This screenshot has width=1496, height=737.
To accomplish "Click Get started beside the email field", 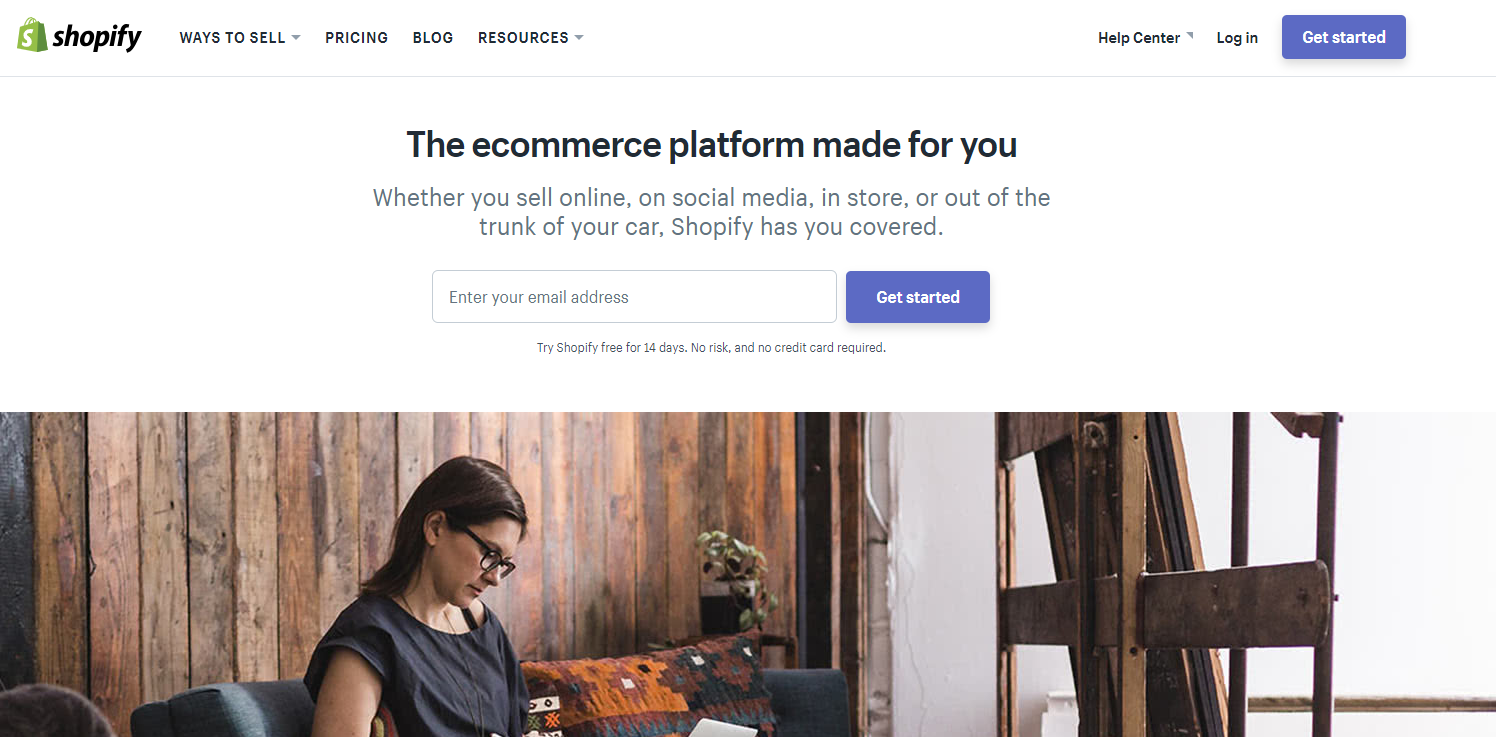I will [918, 297].
